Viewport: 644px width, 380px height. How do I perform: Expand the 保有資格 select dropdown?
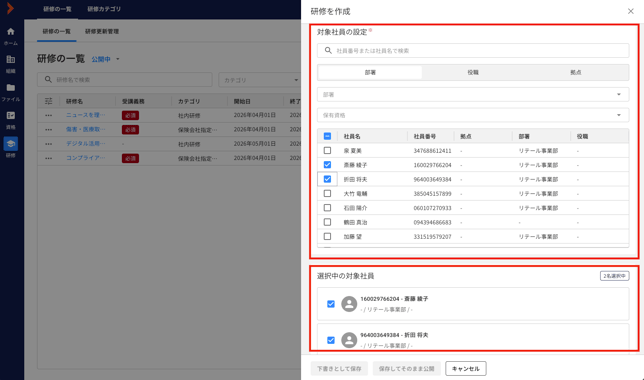(x=473, y=115)
